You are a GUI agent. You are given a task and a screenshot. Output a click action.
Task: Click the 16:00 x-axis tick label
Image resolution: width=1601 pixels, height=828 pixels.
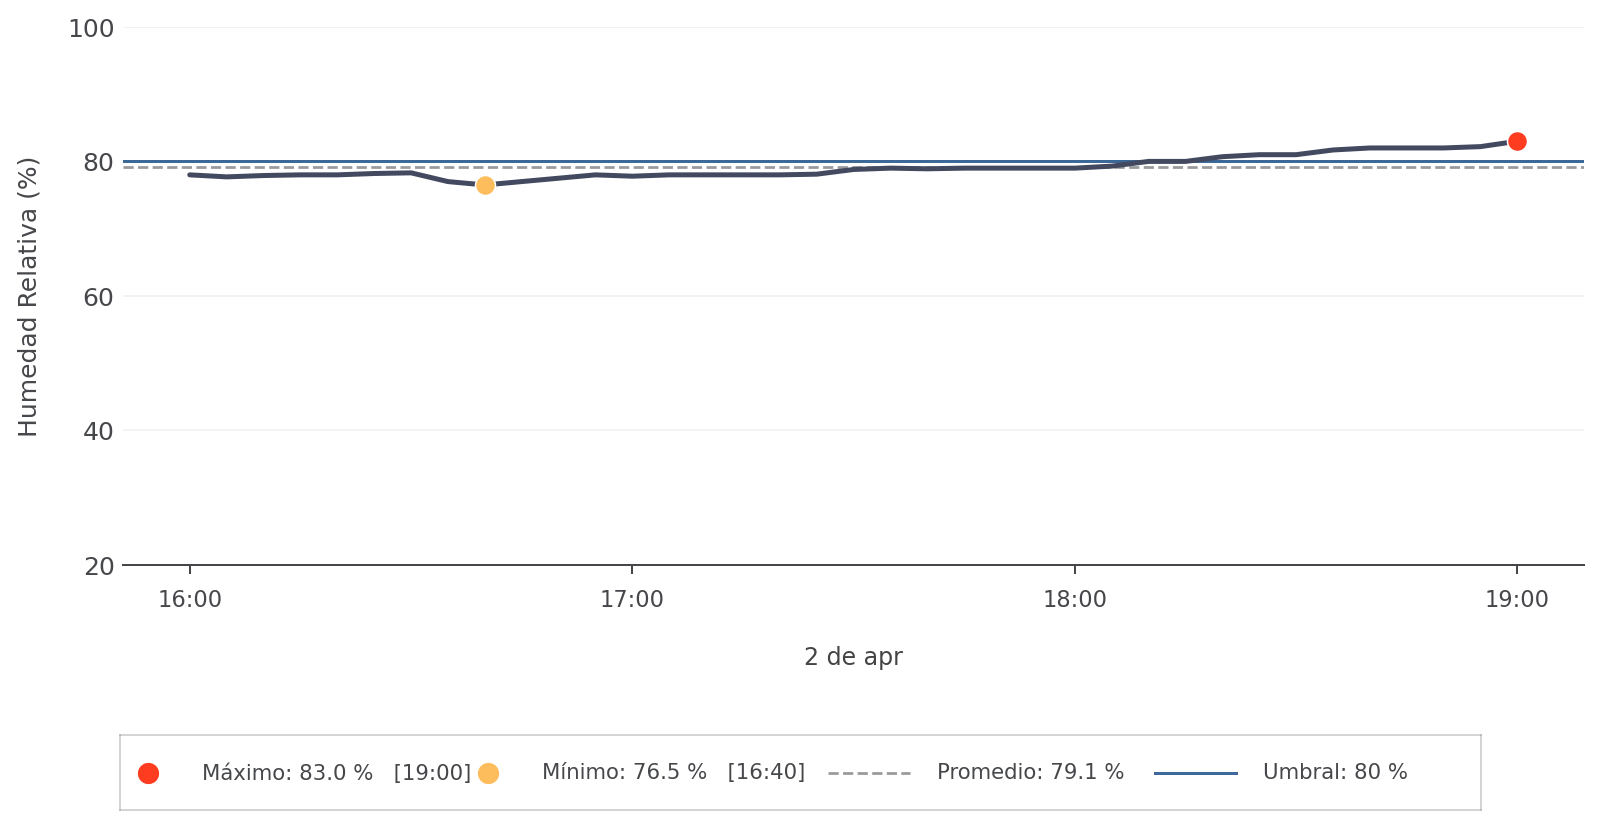(190, 600)
